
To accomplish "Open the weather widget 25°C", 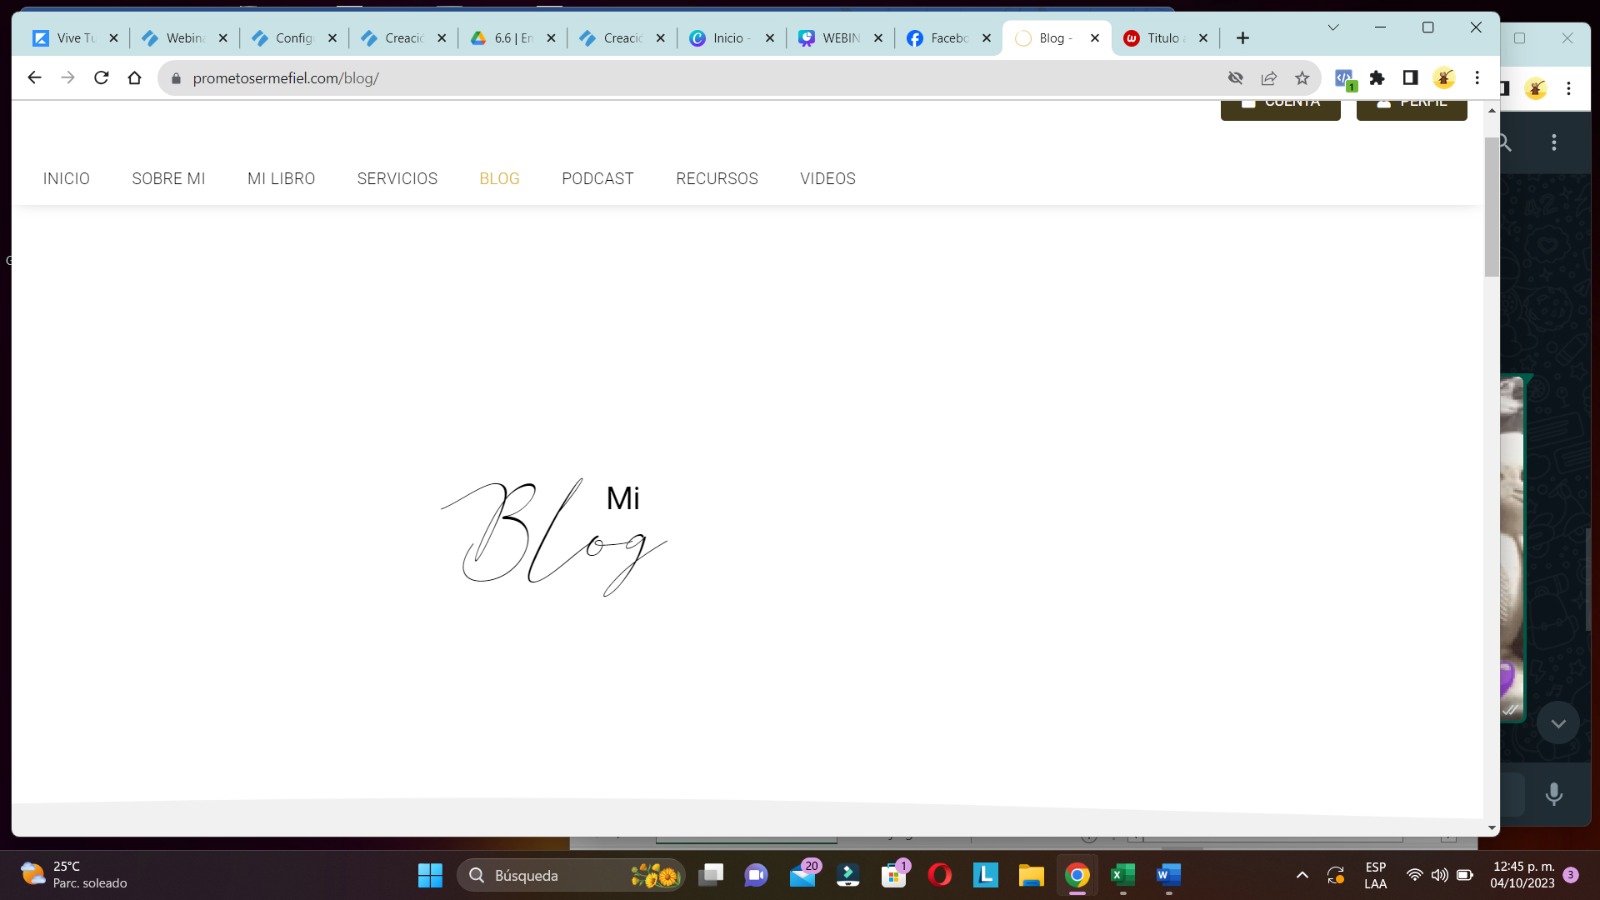I will pos(75,875).
